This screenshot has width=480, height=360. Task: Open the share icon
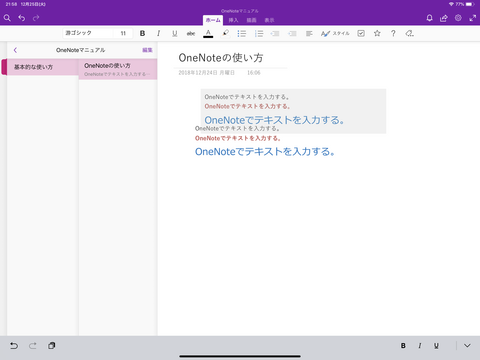pos(444,18)
